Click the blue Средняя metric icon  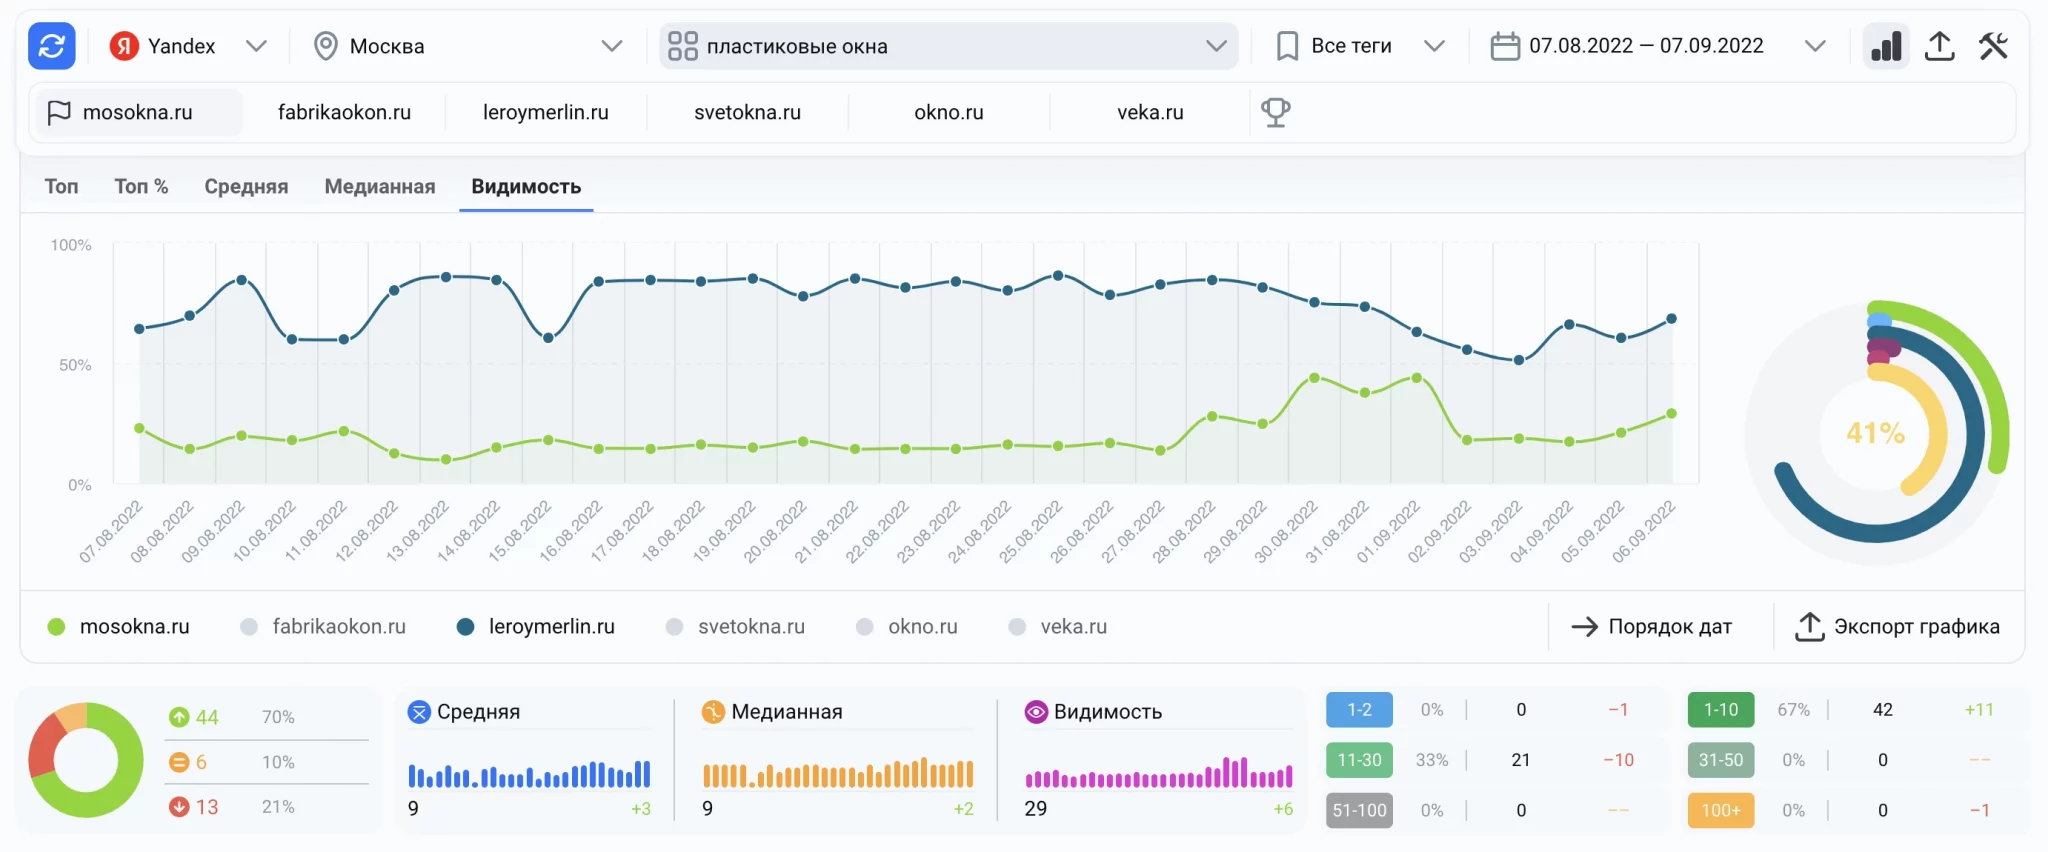(x=419, y=712)
